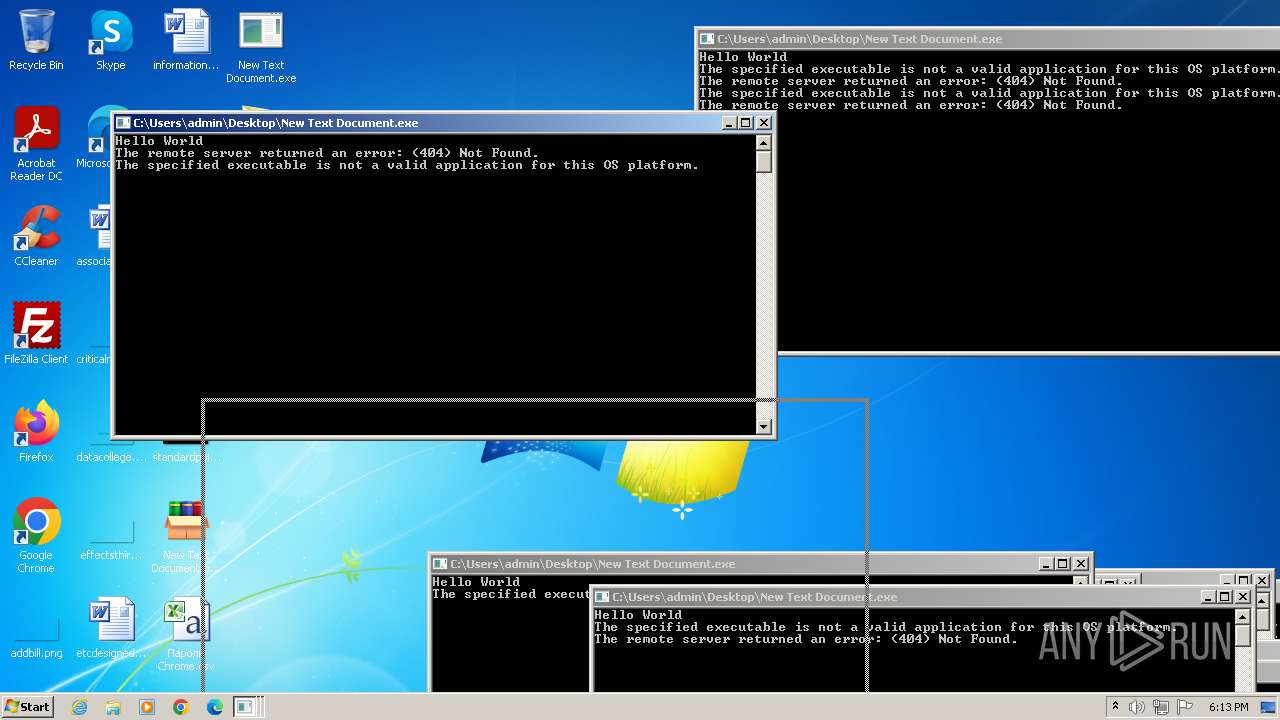The image size is (1280, 720).
Task: Launch Chrome from the taskbar
Action: [x=180, y=707]
